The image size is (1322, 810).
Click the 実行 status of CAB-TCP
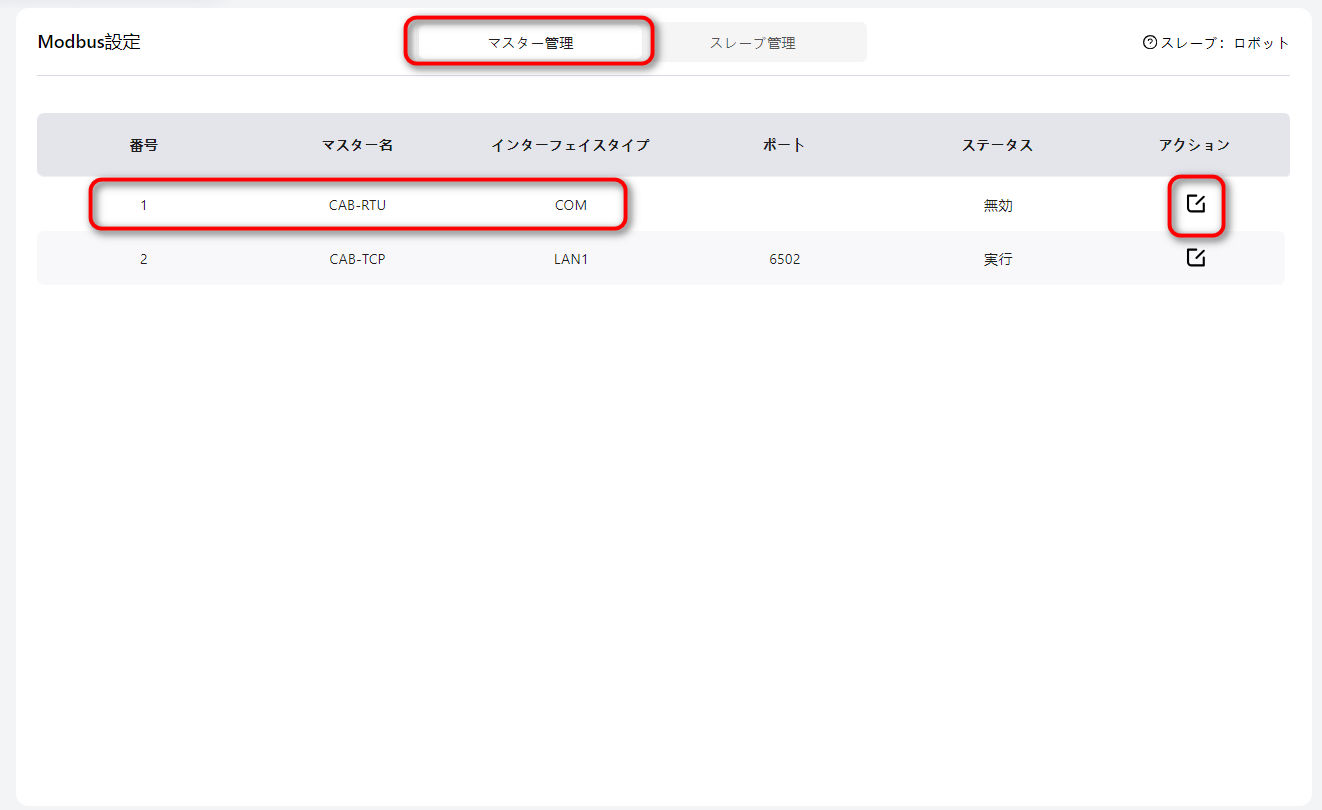coord(997,259)
